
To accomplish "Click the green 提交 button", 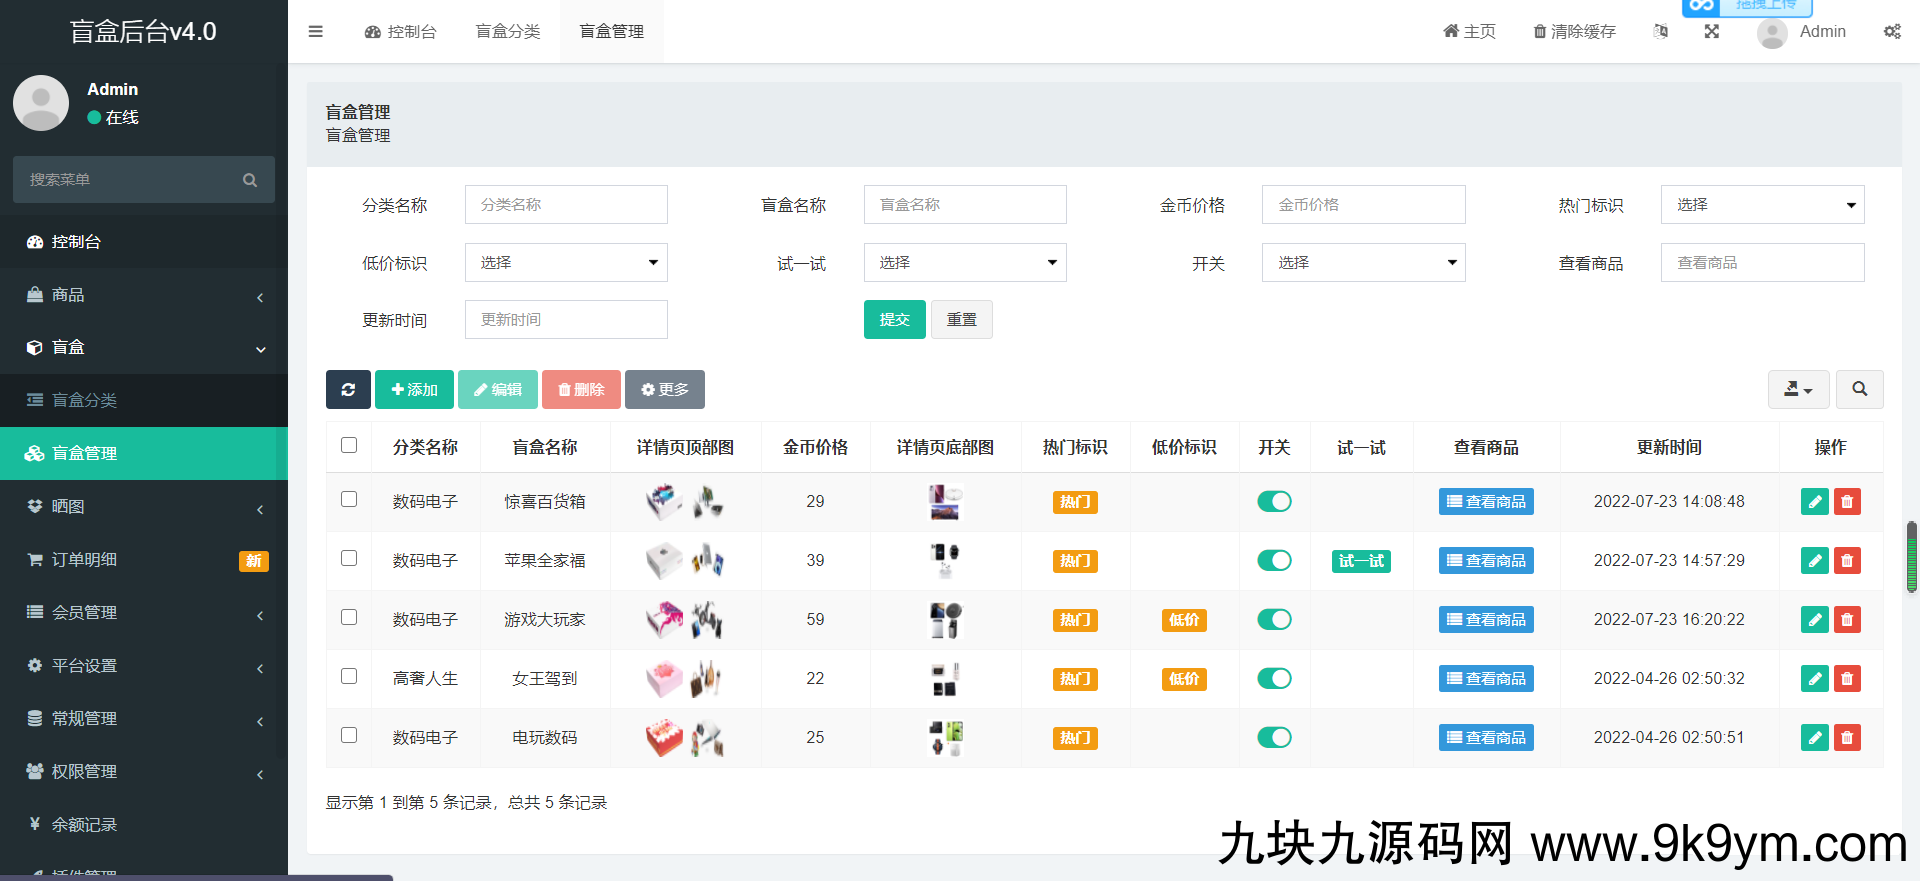I will pyautogui.click(x=894, y=320).
